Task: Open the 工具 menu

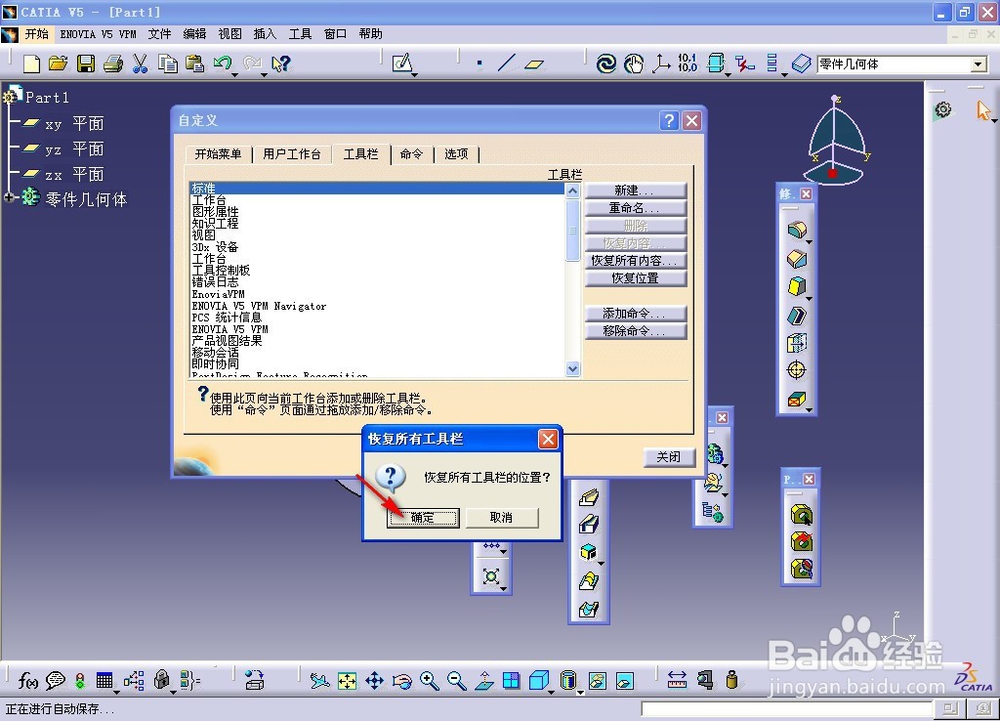Action: coord(300,34)
